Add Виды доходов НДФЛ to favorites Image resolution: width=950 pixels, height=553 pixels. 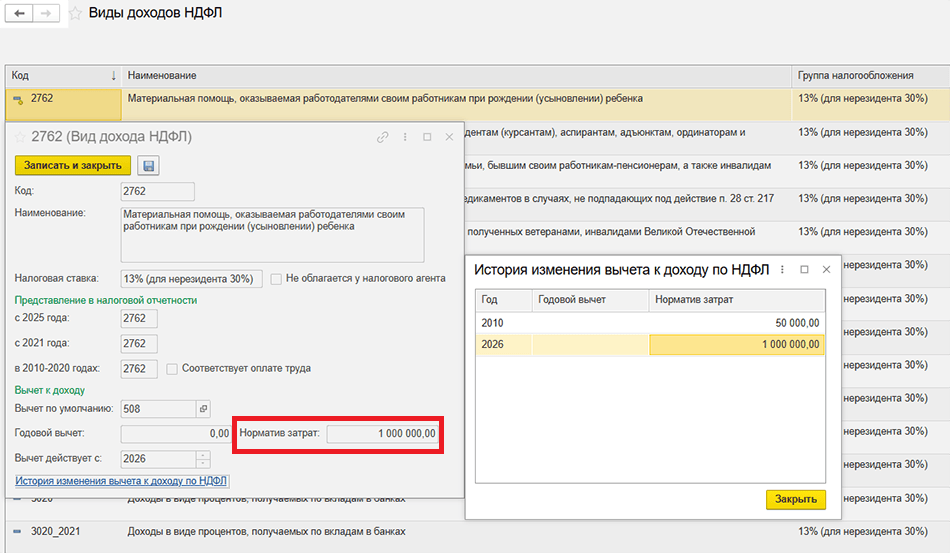tap(75, 14)
